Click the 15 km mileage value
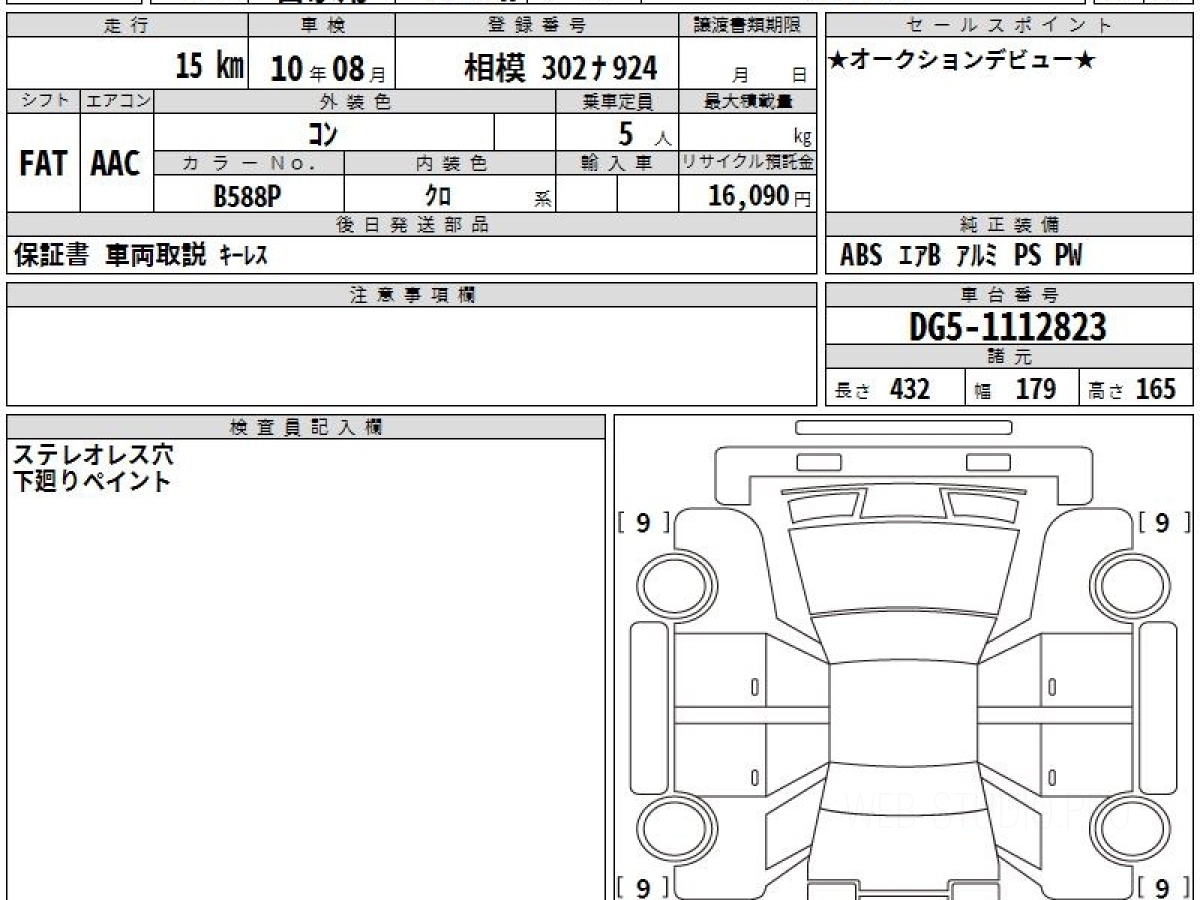This screenshot has height=900, width=1200. 209,67
